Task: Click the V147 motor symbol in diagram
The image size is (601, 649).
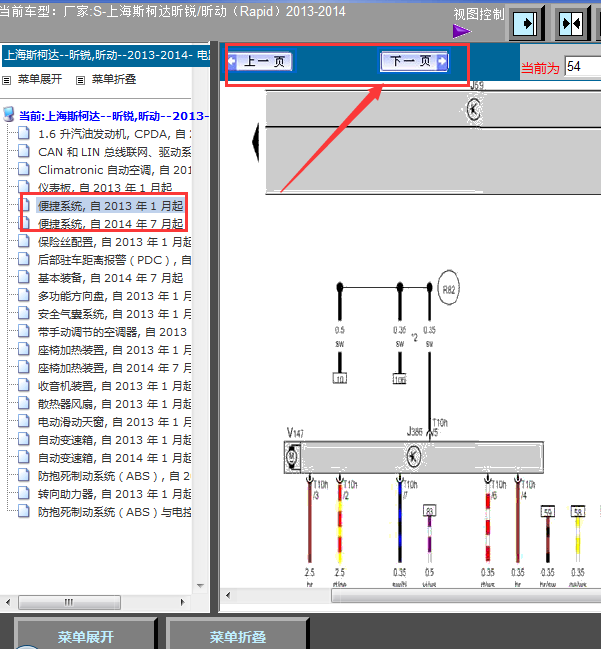Action: pyautogui.click(x=293, y=457)
